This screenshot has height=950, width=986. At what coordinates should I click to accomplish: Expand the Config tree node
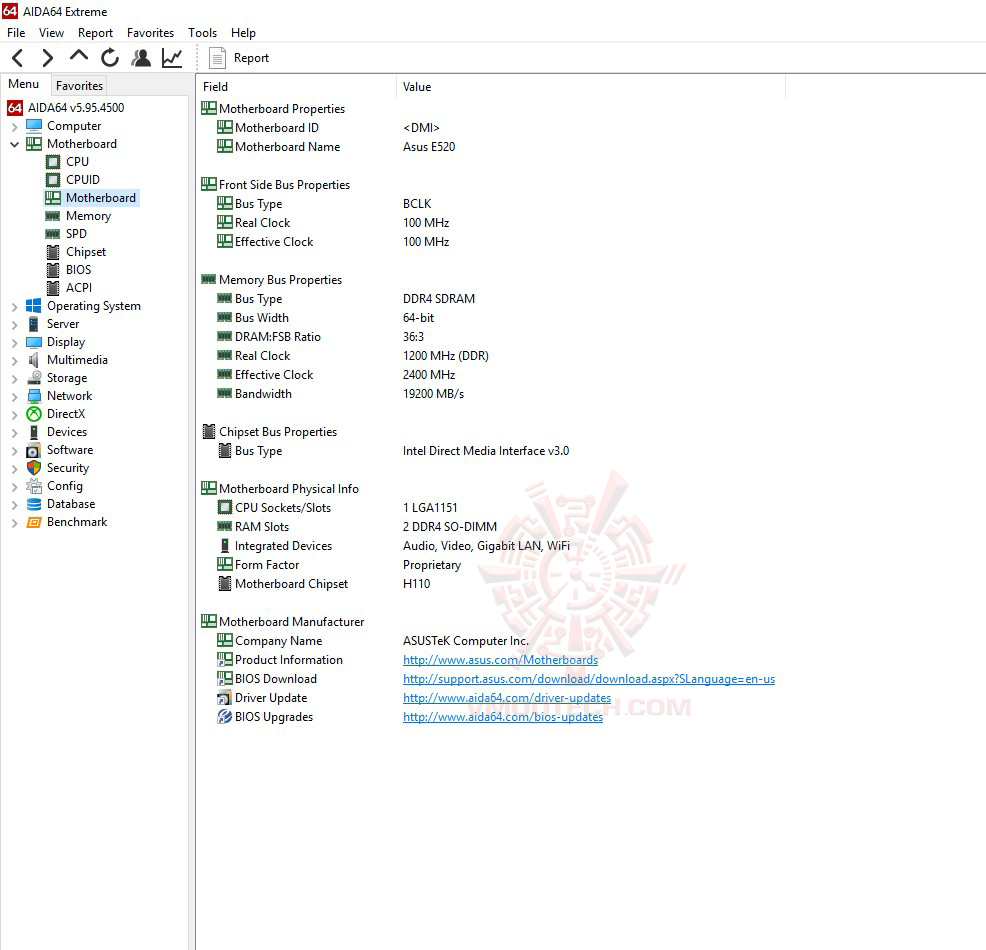click(14, 487)
